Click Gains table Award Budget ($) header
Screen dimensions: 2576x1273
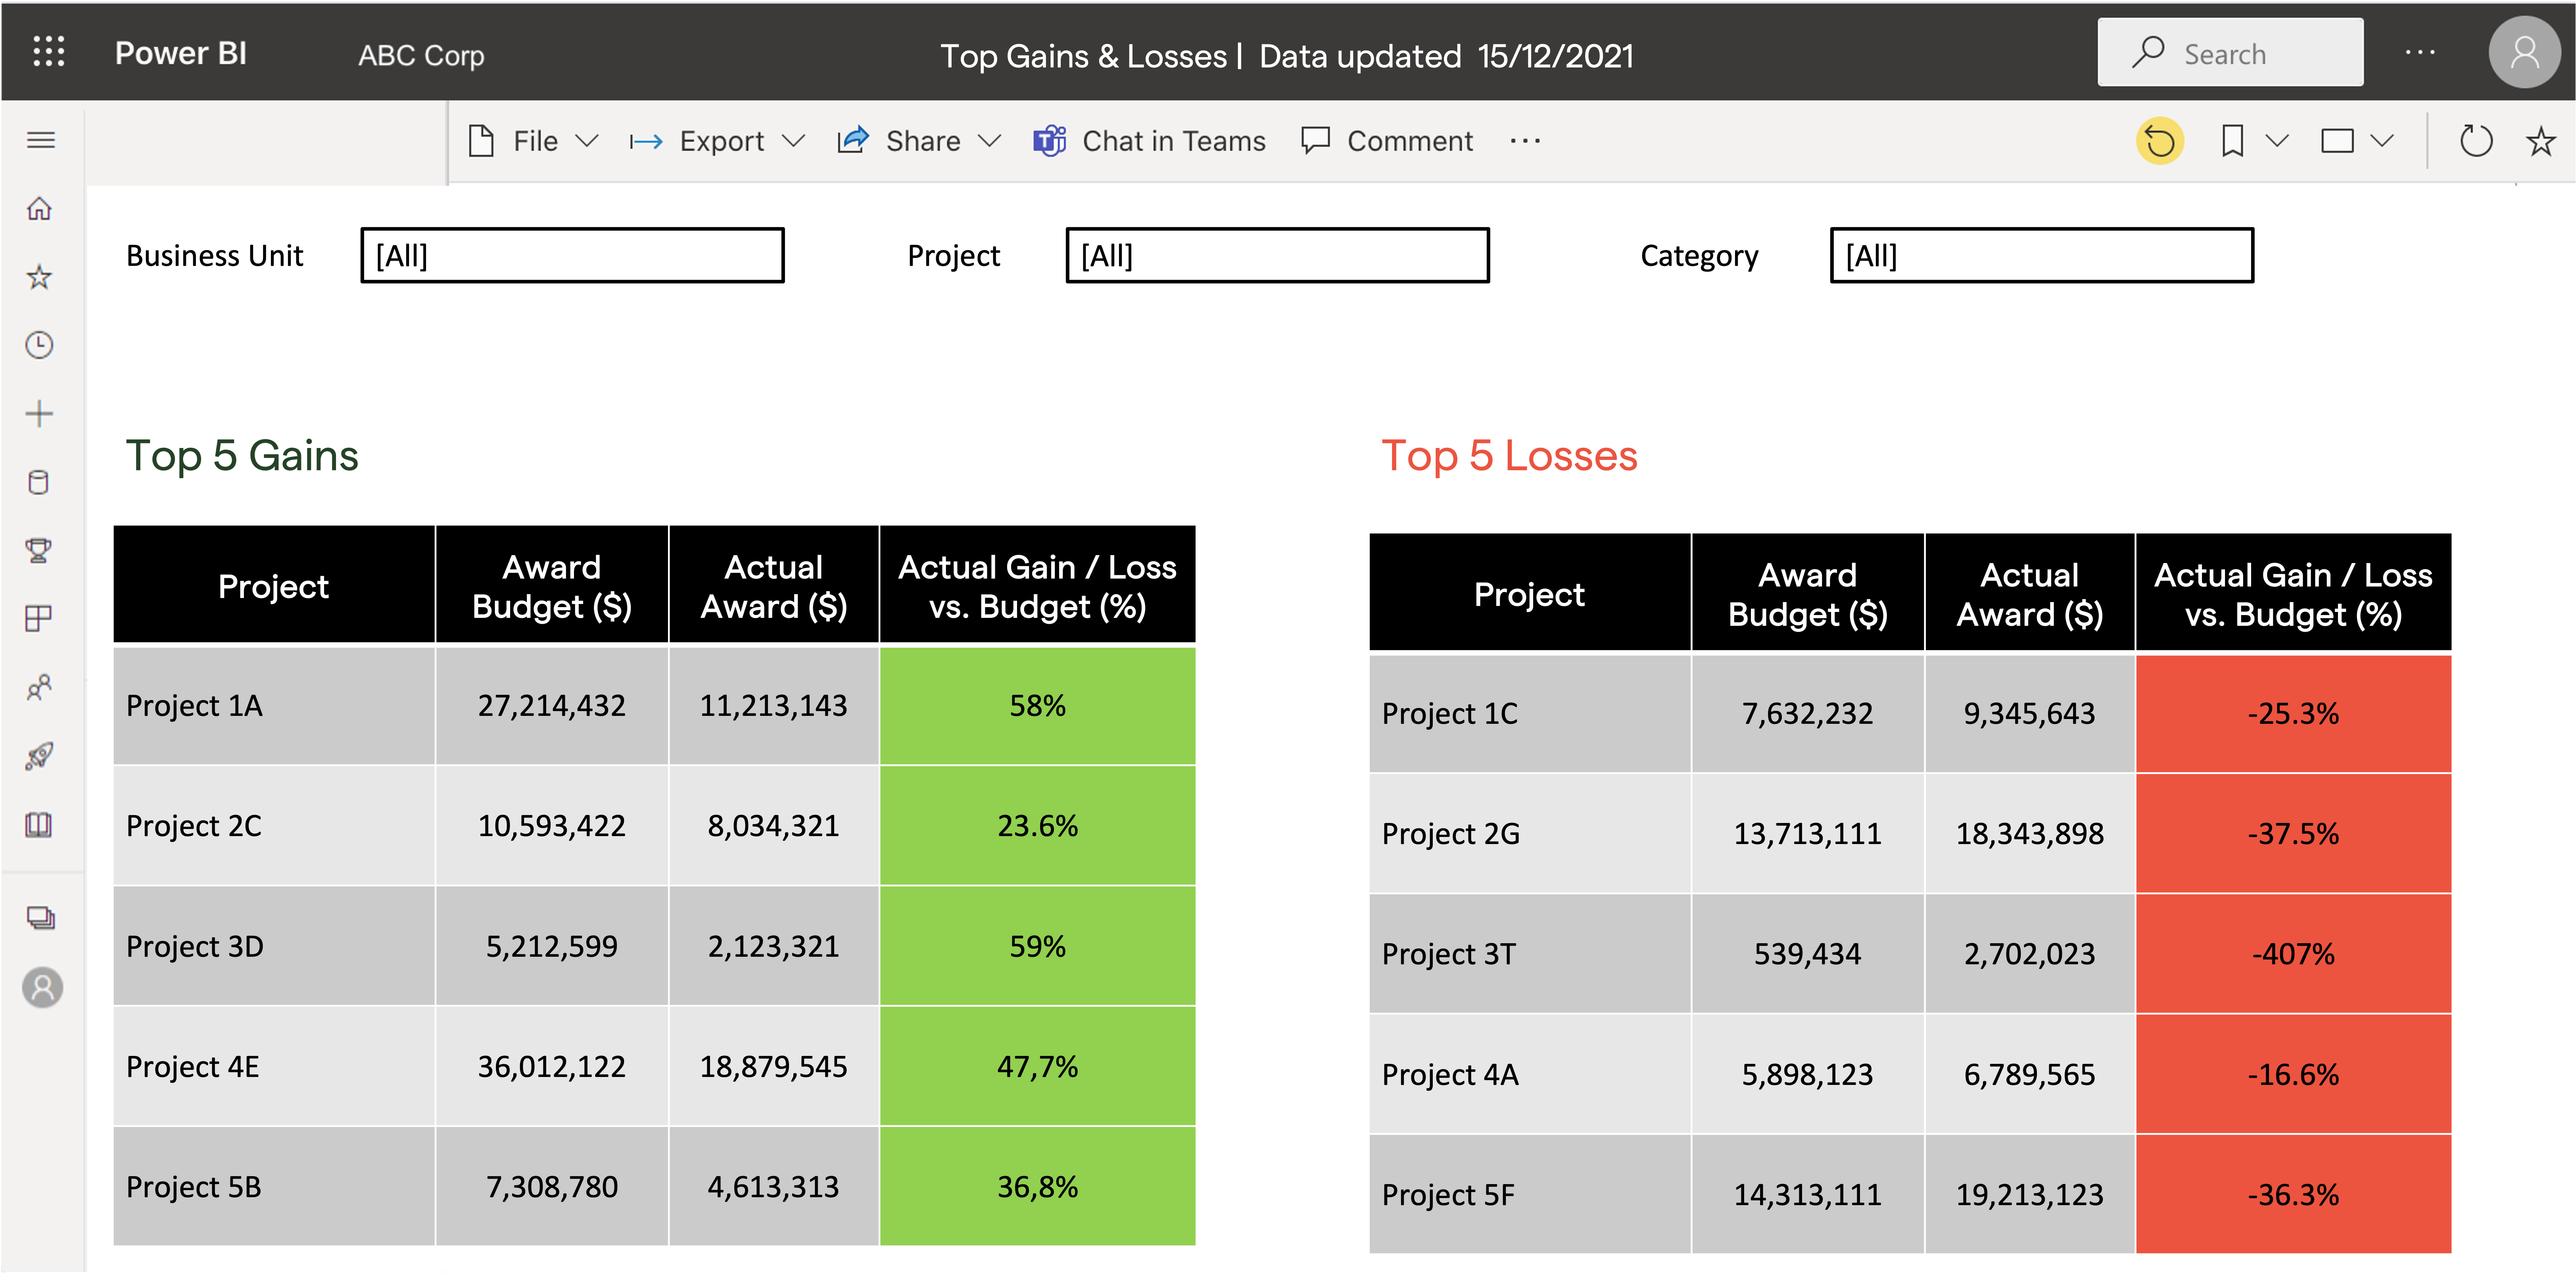coord(552,586)
